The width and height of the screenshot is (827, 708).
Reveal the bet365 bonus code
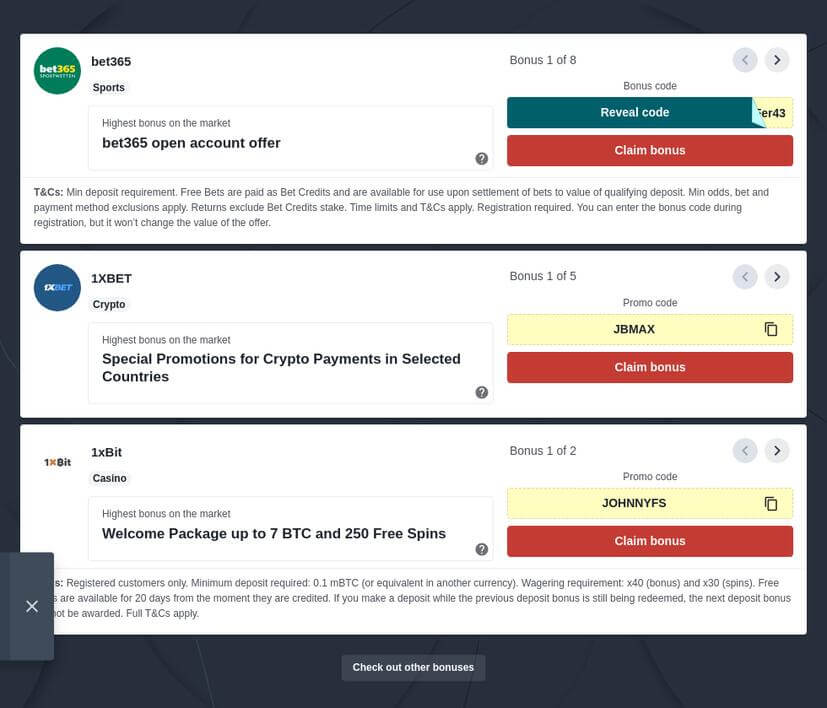(634, 113)
